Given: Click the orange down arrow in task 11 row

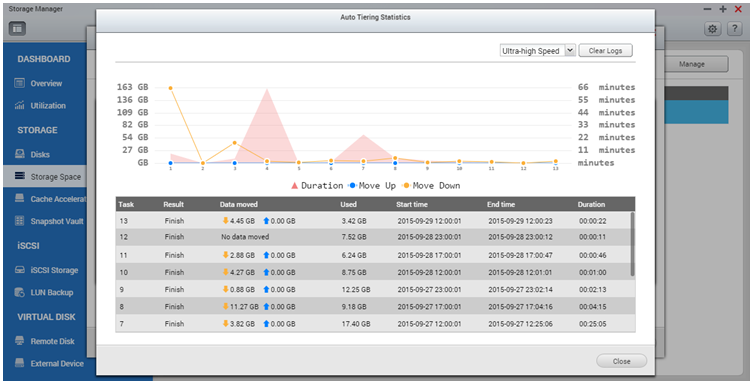Looking at the screenshot, I should coord(225,255).
